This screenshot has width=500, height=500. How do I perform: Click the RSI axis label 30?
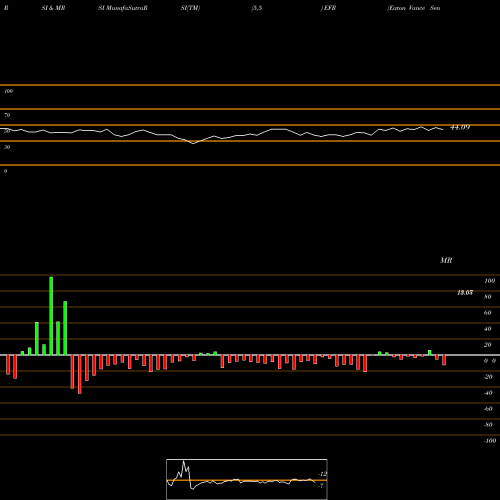(7, 147)
